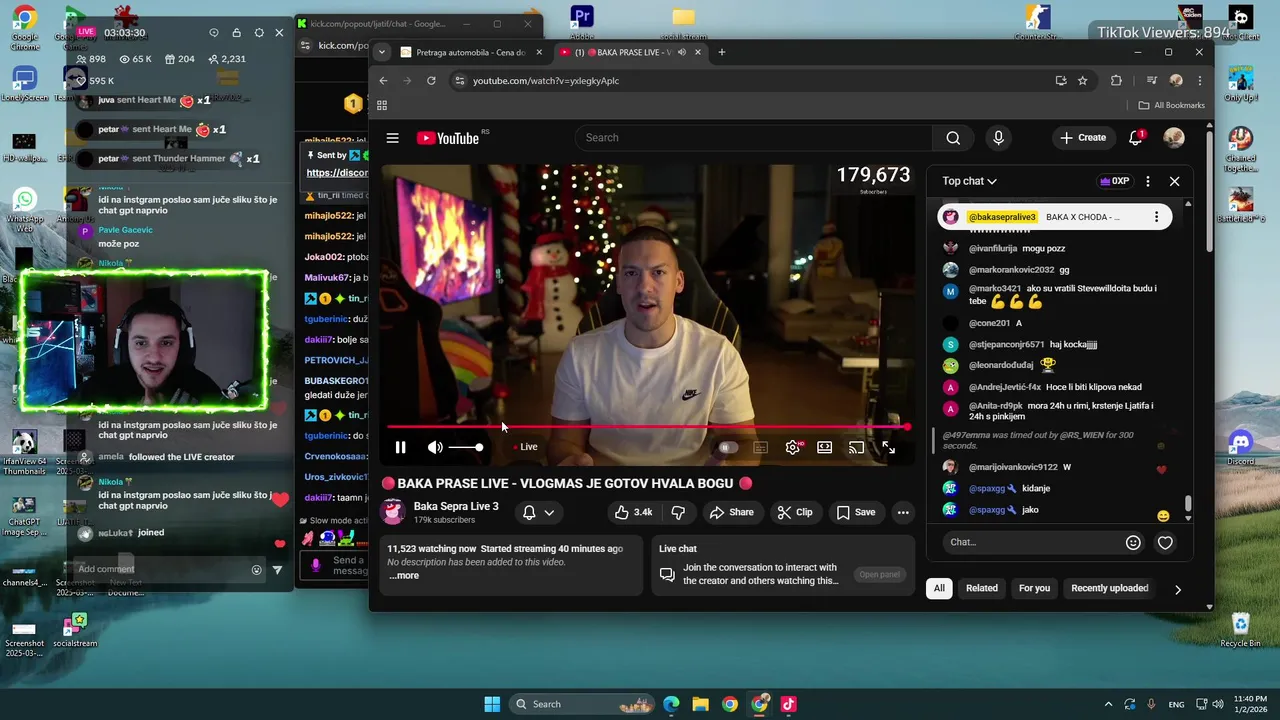1280x720 pixels.
Task: Save video to a playlist
Action: (x=856, y=512)
